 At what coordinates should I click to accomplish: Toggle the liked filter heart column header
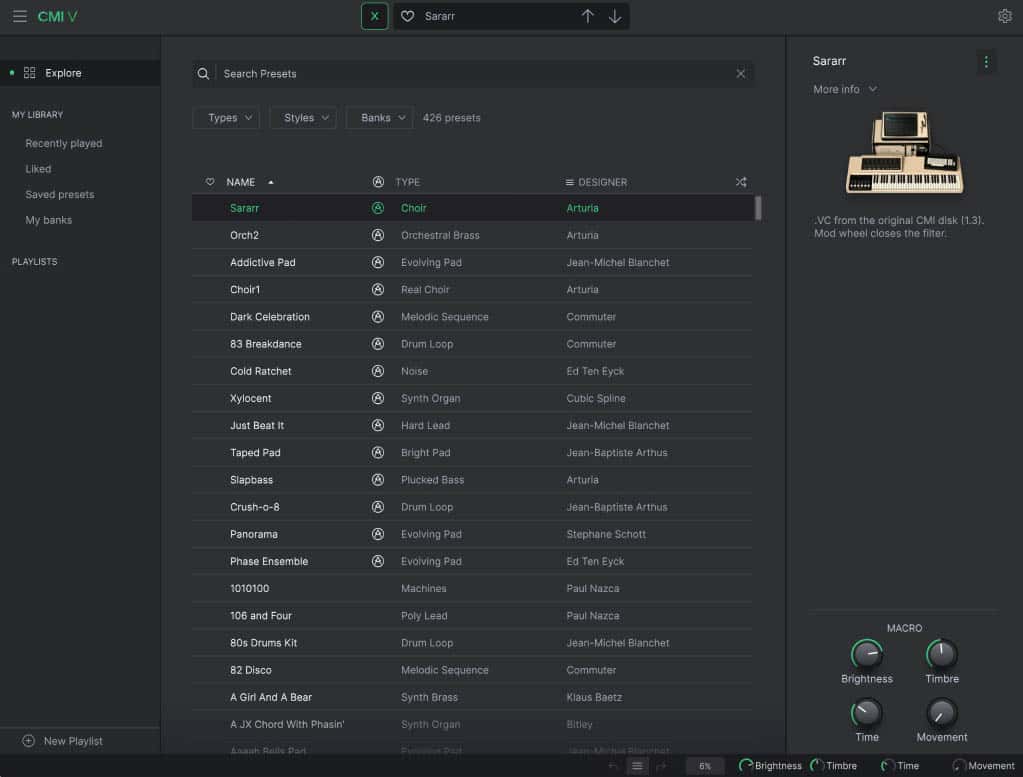click(210, 182)
